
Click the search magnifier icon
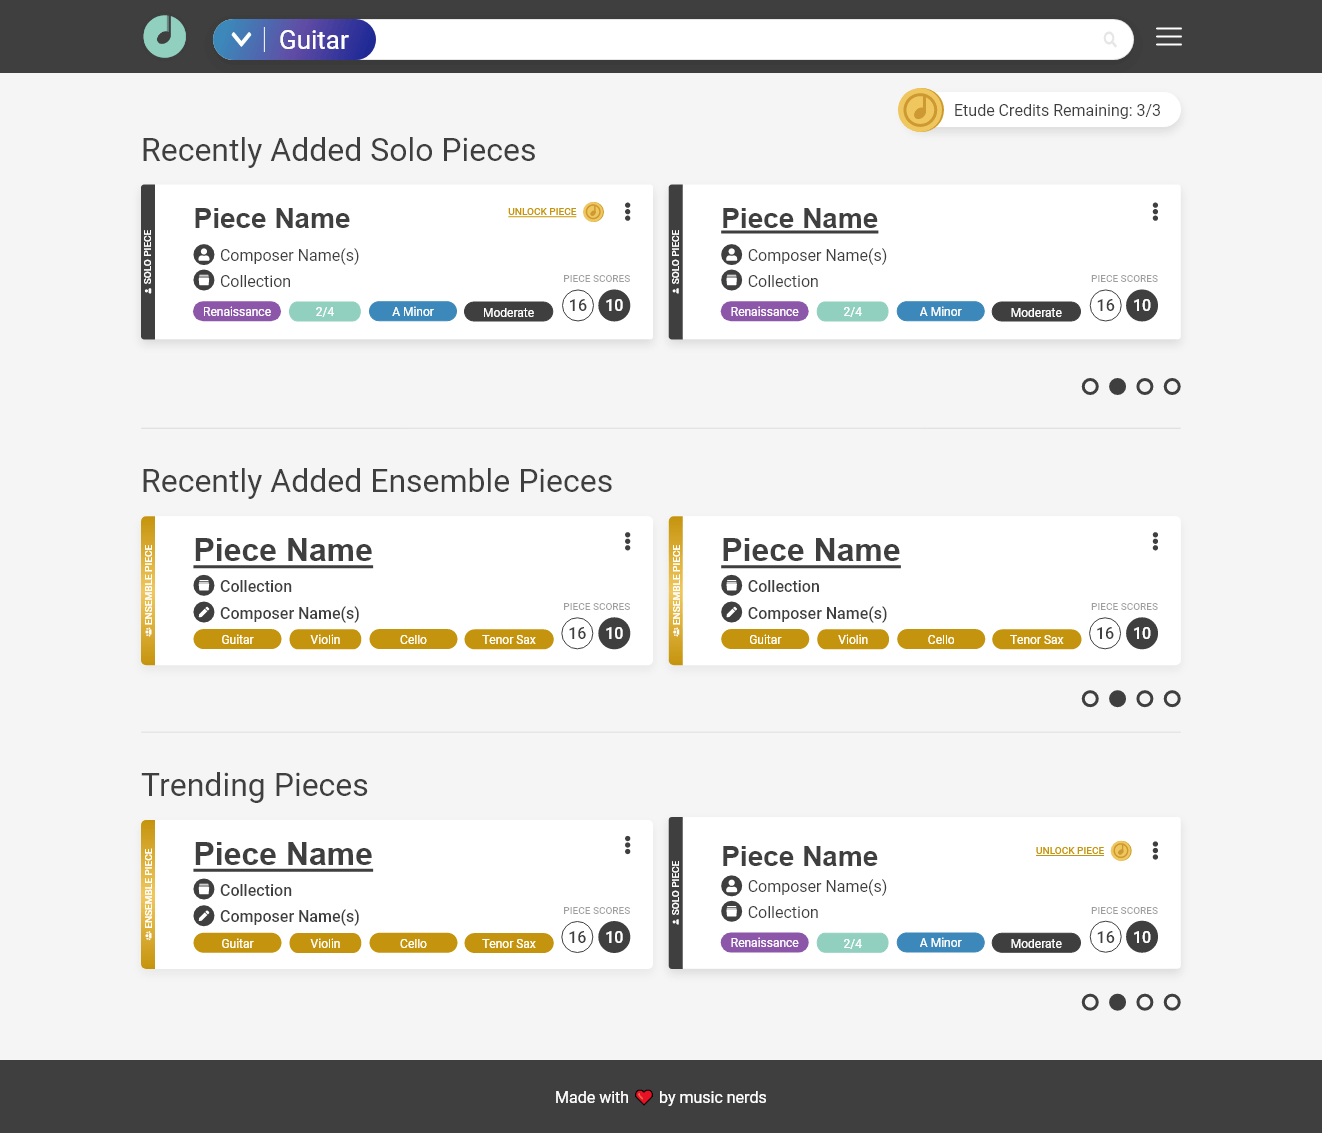pos(1109,40)
